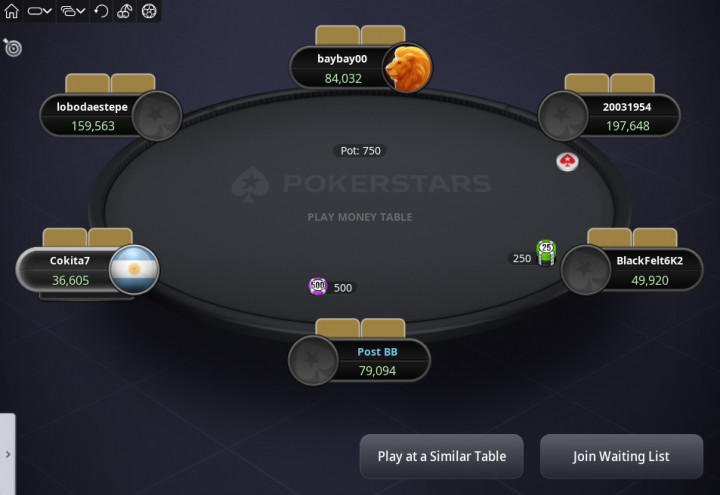Click Cokita7's Argentina flag avatar
This screenshot has width=720, height=495.
134,270
